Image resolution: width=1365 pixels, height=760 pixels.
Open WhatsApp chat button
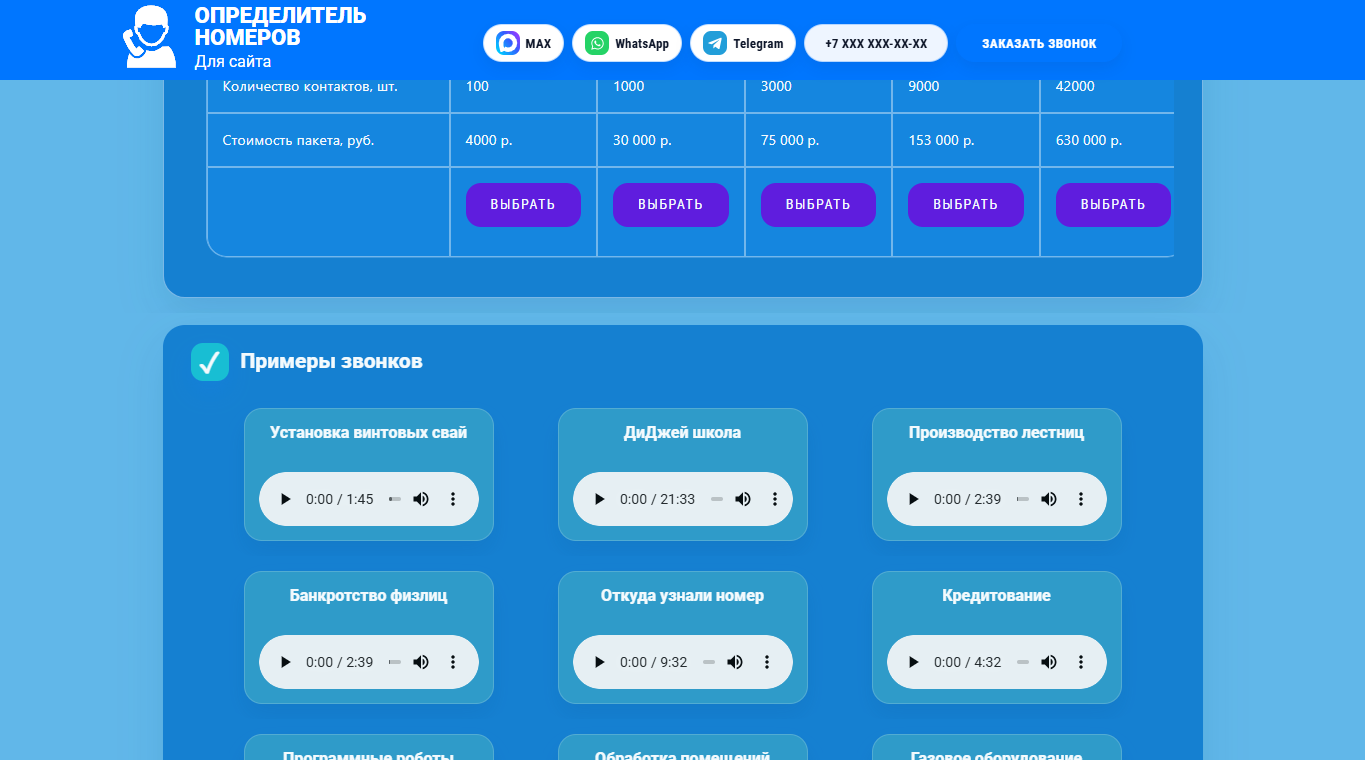click(627, 43)
